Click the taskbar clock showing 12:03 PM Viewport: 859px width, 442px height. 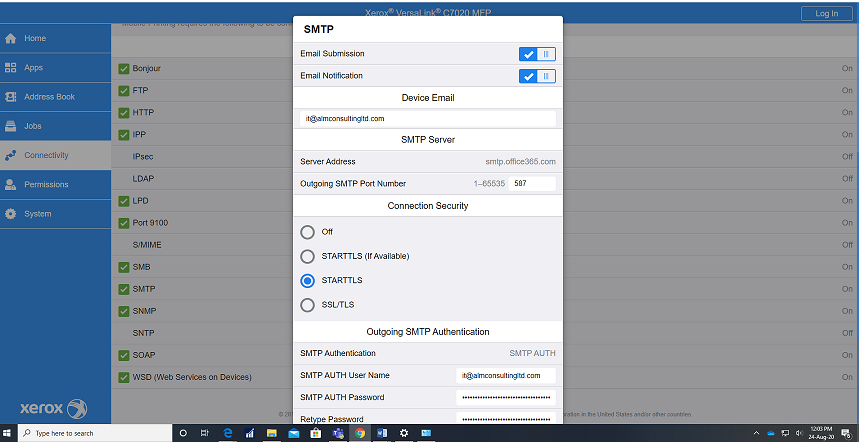tap(821, 433)
